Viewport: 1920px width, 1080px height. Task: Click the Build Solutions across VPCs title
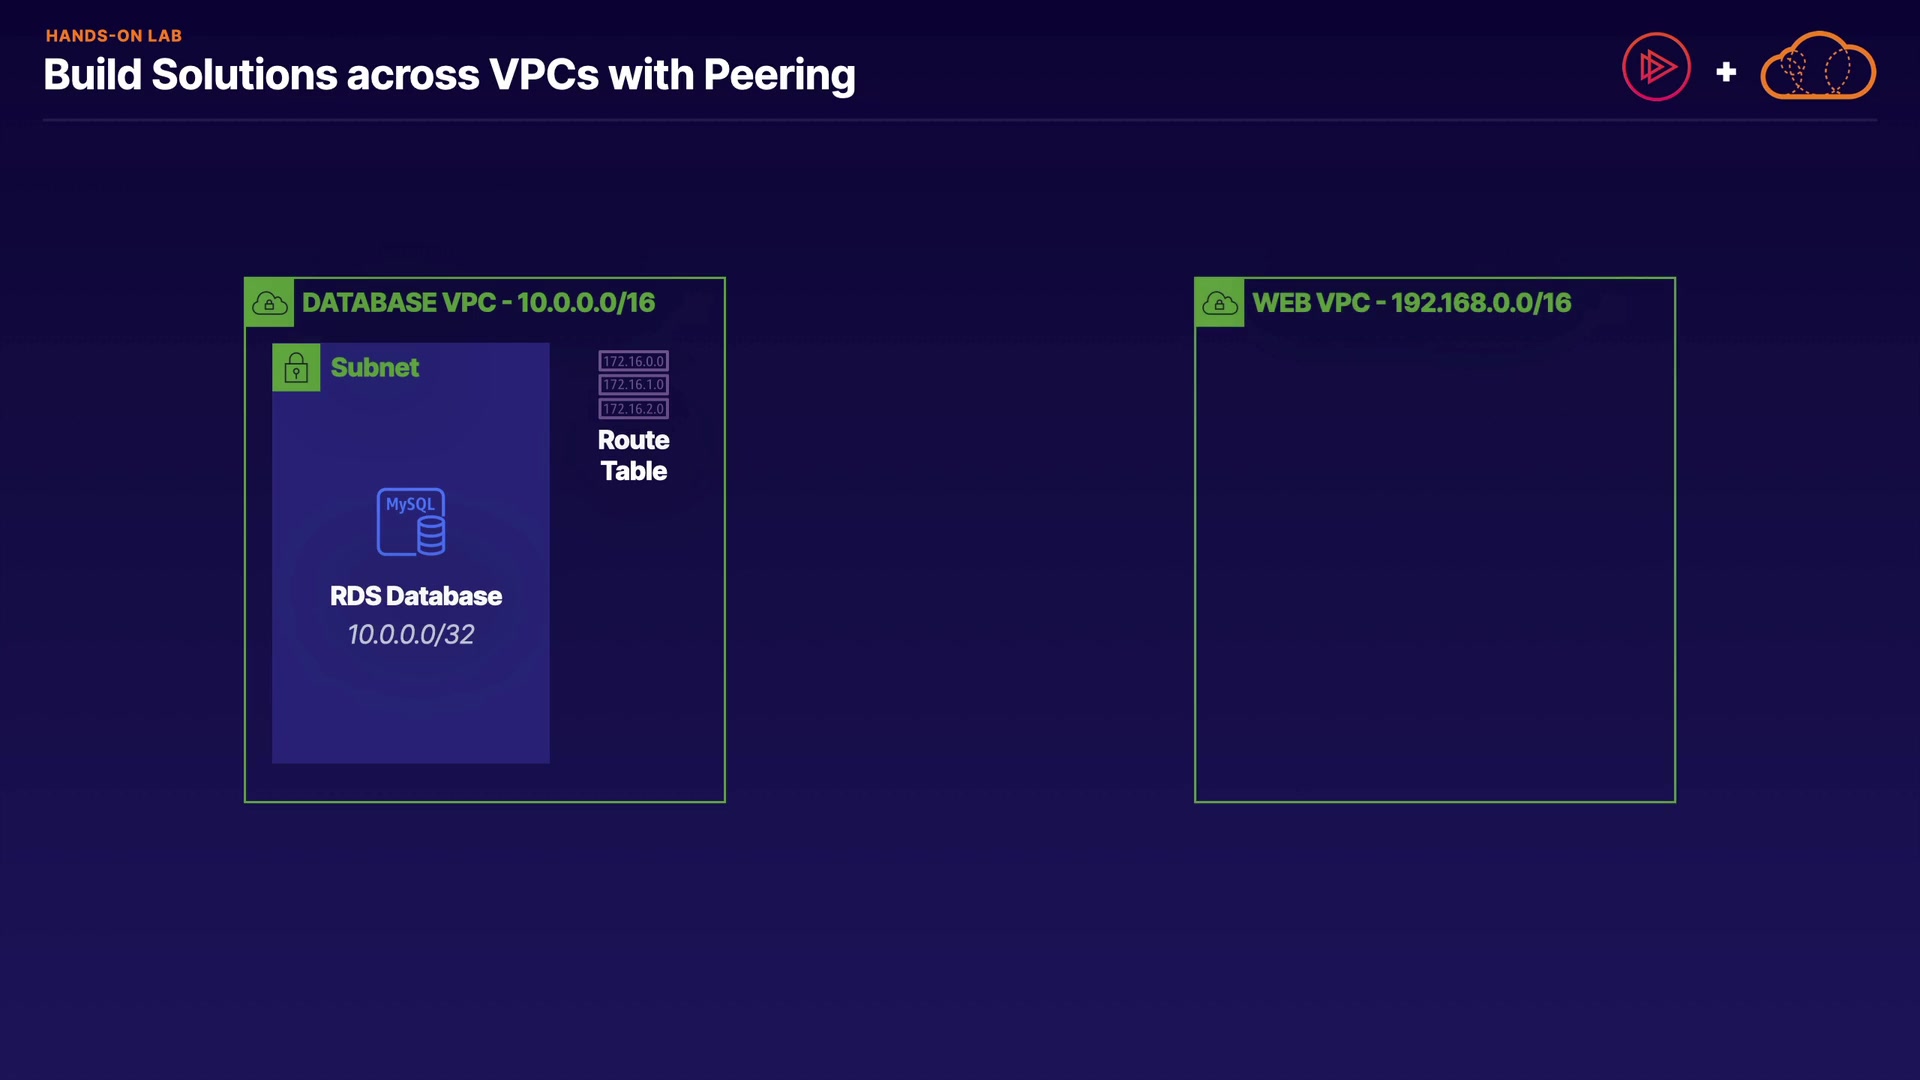click(x=449, y=75)
